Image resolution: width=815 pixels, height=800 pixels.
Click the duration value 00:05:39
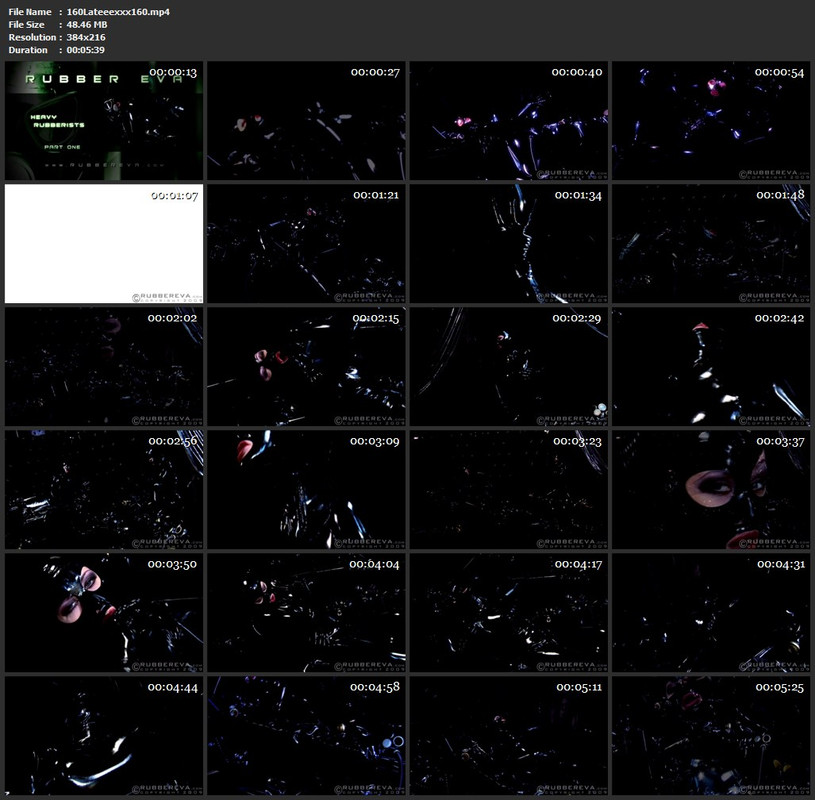tap(85, 50)
